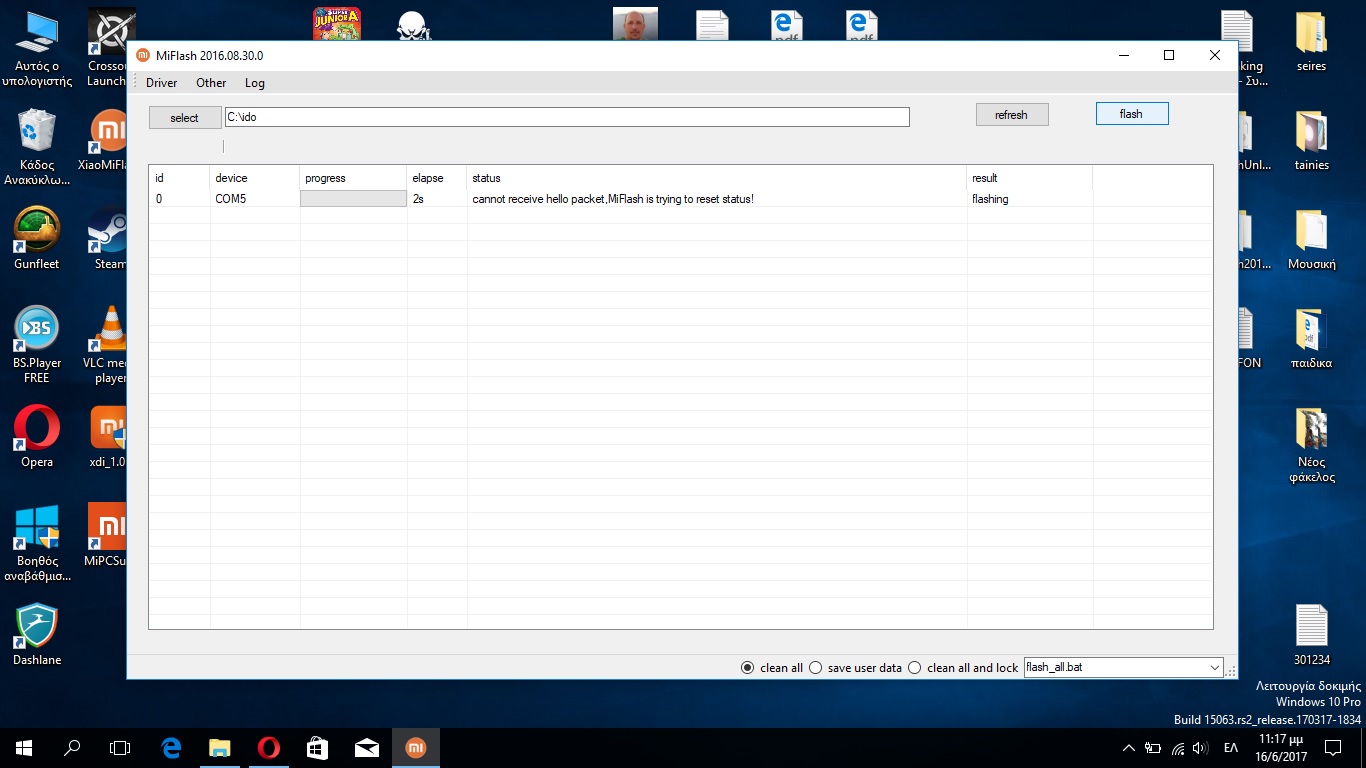Open the Windows Store taskbar icon

317,747
